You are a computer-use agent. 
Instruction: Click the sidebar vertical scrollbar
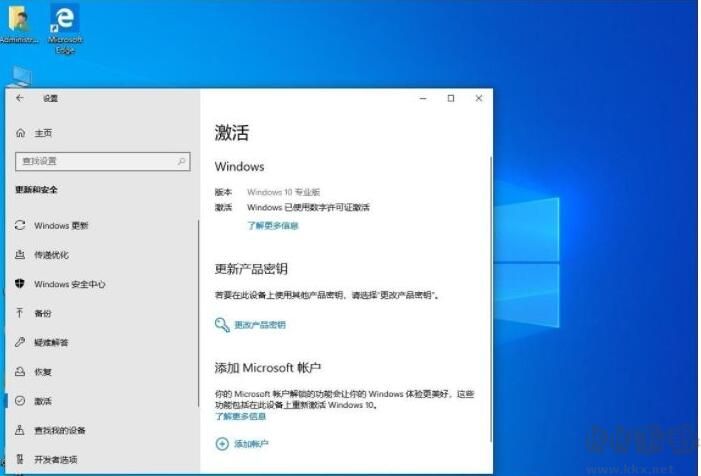(198, 313)
